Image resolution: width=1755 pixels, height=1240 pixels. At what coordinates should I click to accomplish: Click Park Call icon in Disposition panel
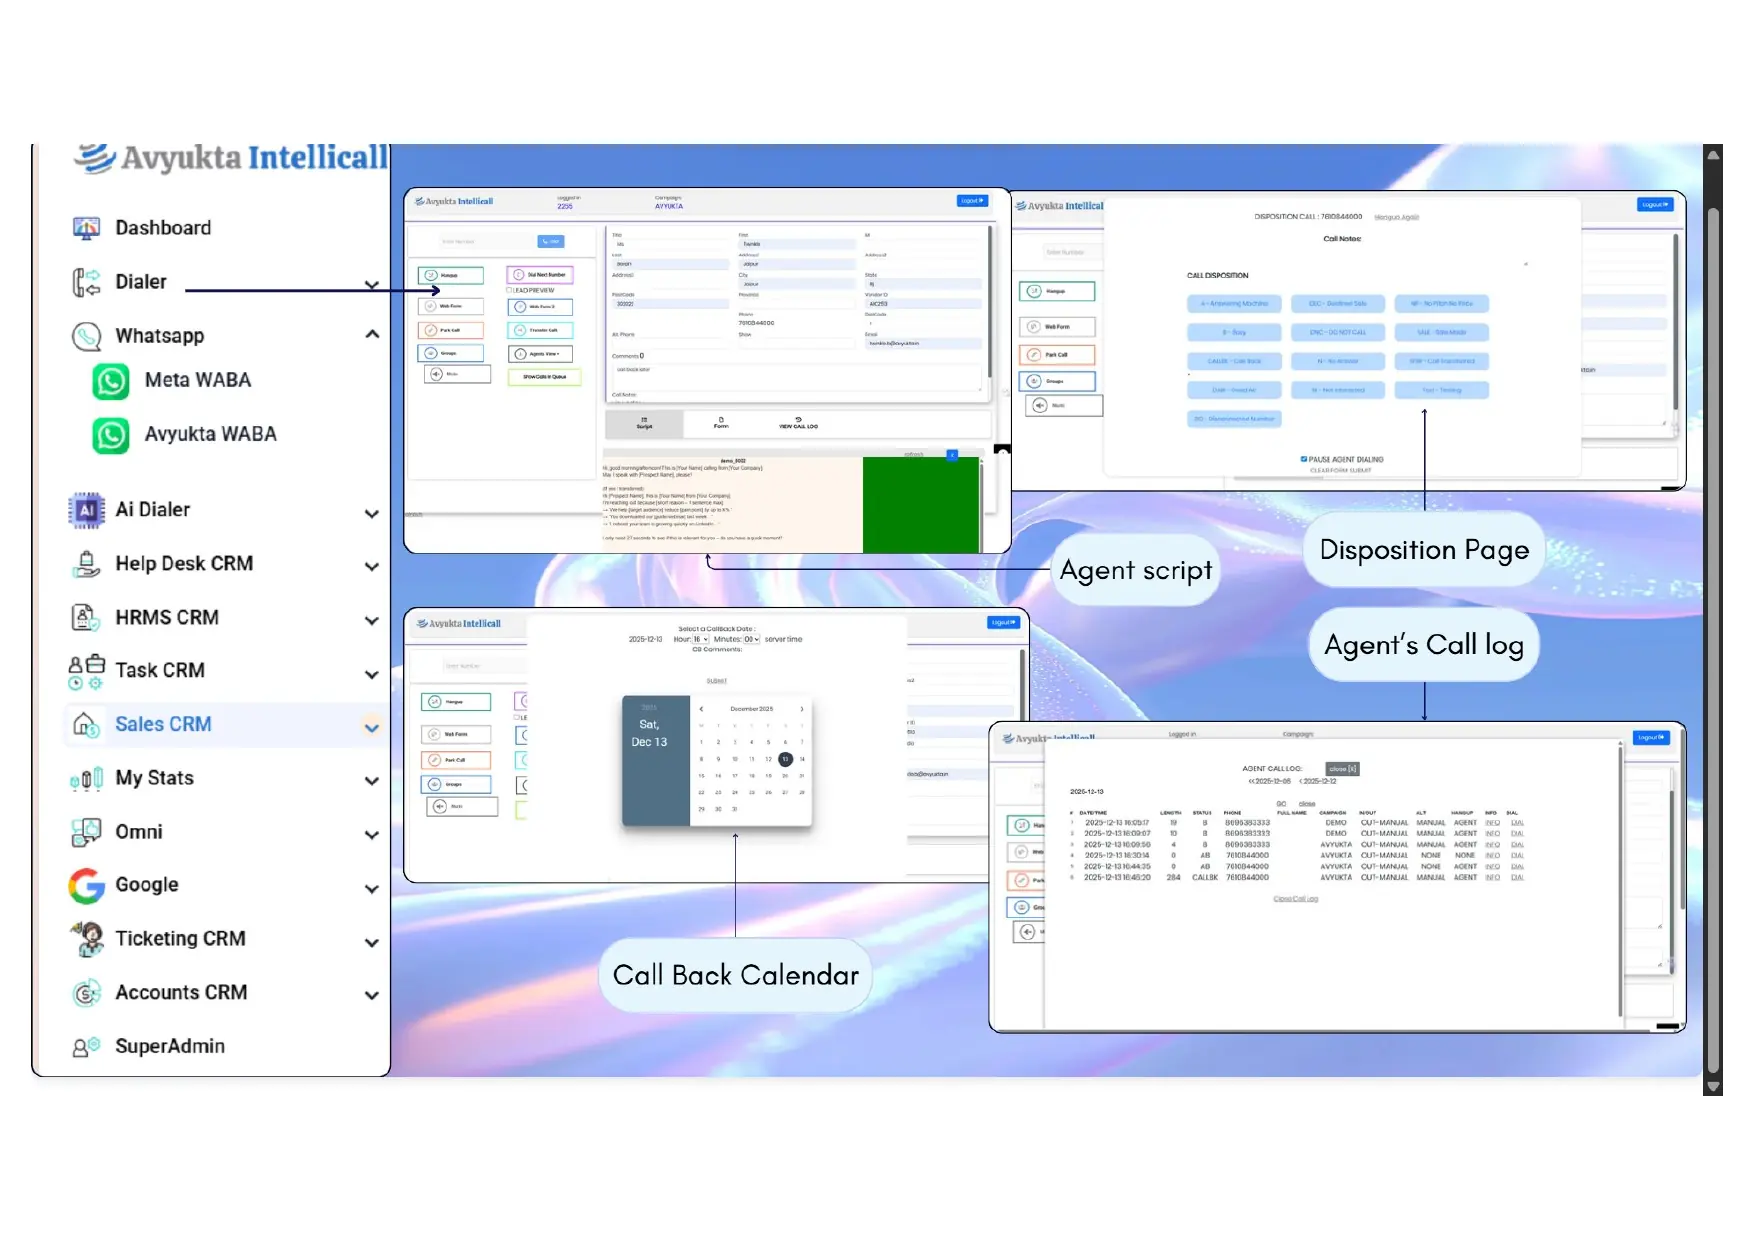click(1034, 354)
